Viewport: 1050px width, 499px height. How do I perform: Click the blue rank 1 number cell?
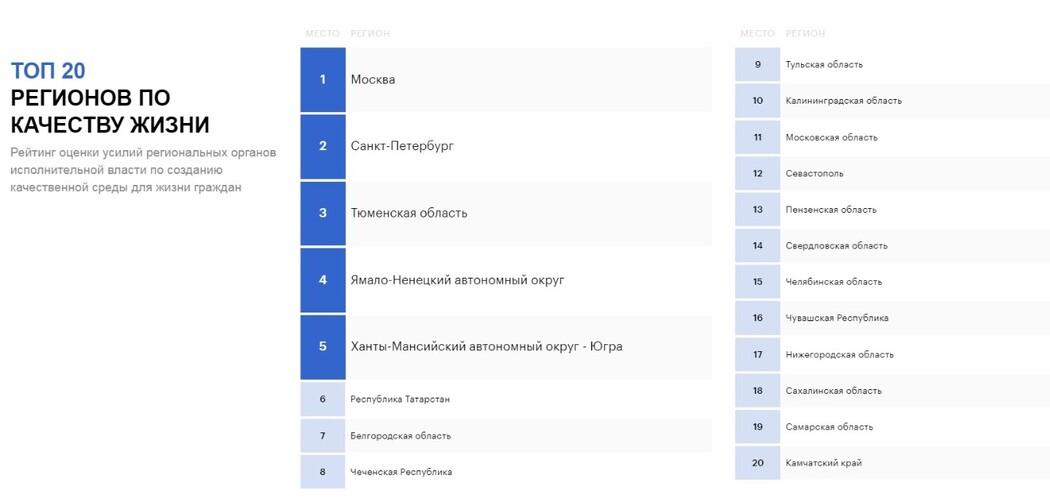[x=323, y=80]
